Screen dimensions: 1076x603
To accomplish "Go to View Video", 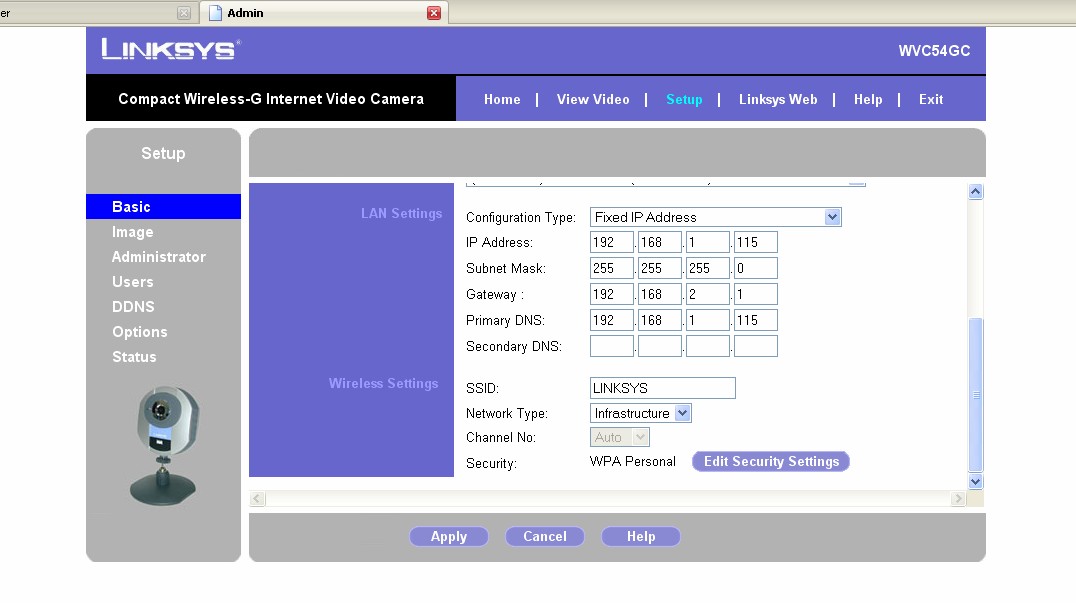I will [593, 99].
